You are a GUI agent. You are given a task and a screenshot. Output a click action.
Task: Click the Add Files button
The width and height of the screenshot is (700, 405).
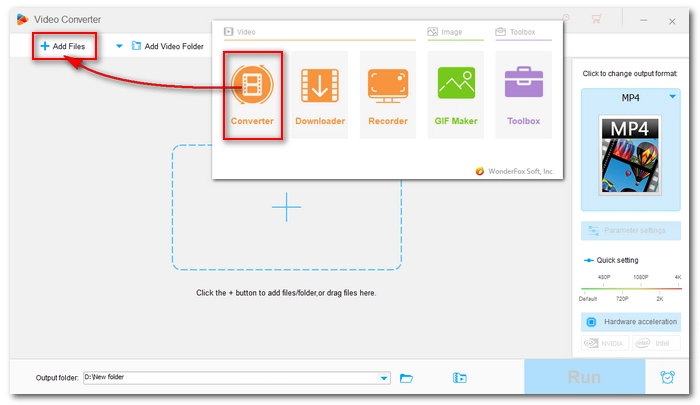pyautogui.click(x=63, y=46)
